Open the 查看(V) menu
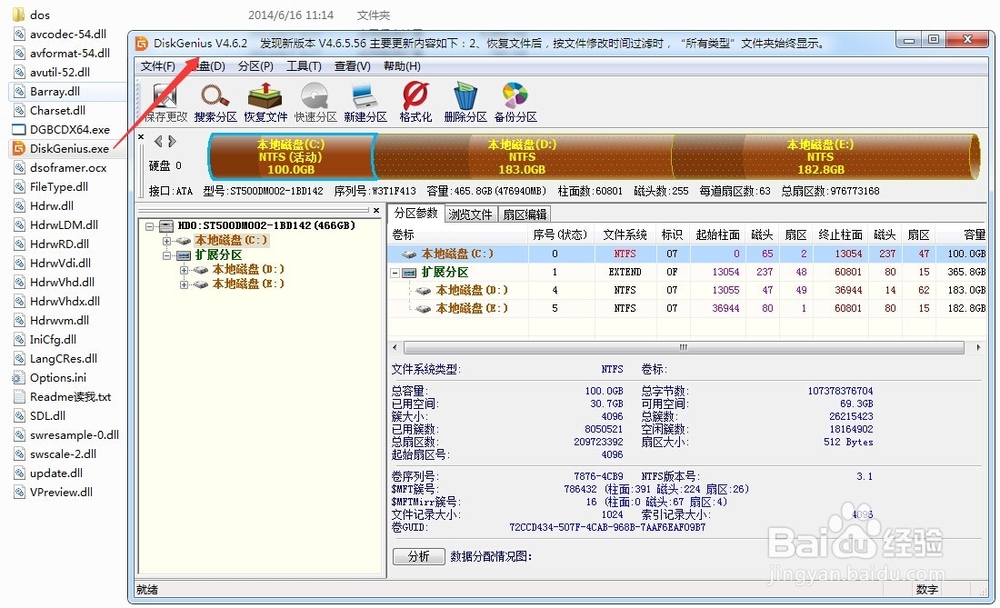Screen dimensions: 1000x608 coord(353,66)
